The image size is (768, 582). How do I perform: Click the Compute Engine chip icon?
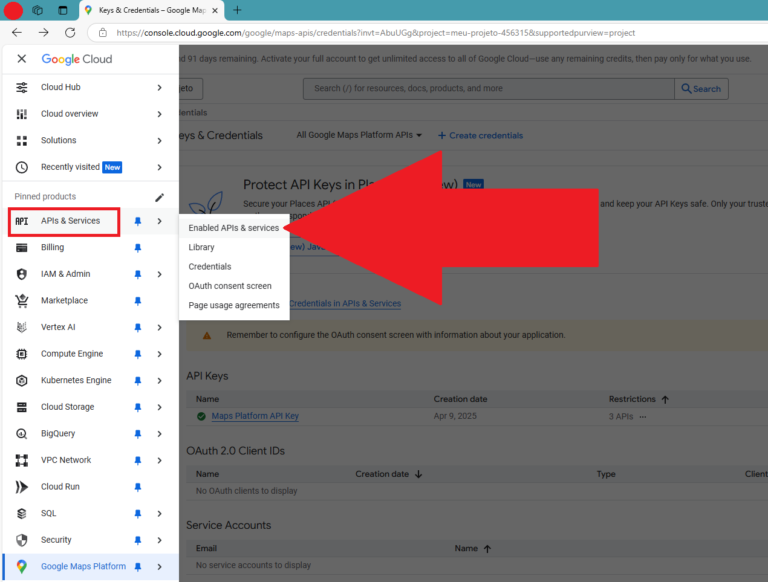pos(22,354)
